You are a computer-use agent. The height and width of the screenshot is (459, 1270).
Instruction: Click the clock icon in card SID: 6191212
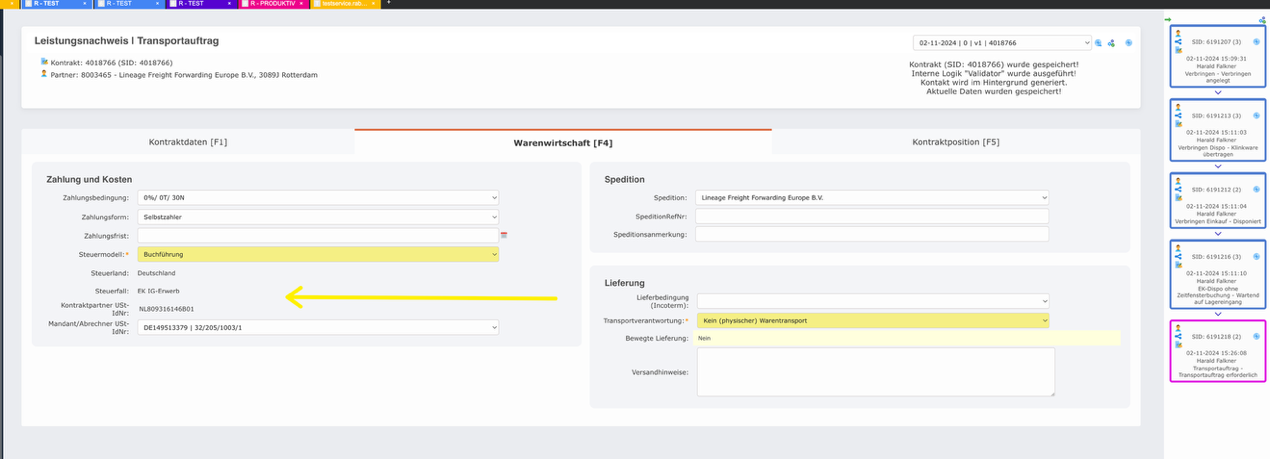[1256, 188]
